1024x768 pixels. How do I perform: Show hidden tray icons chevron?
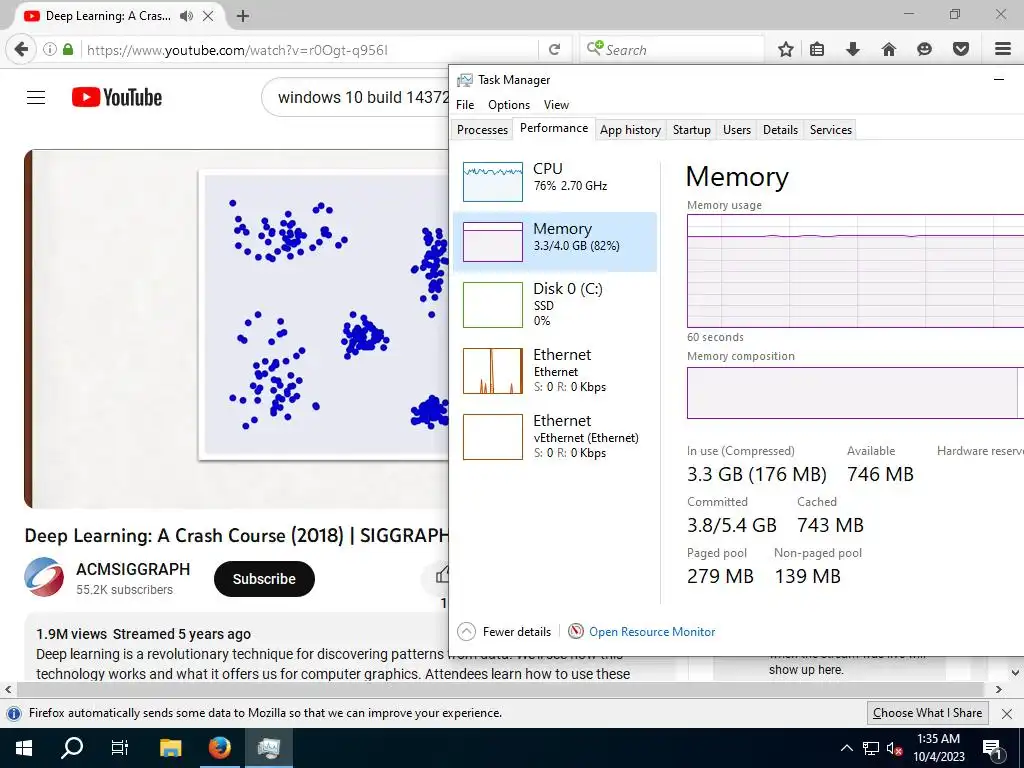click(846, 748)
